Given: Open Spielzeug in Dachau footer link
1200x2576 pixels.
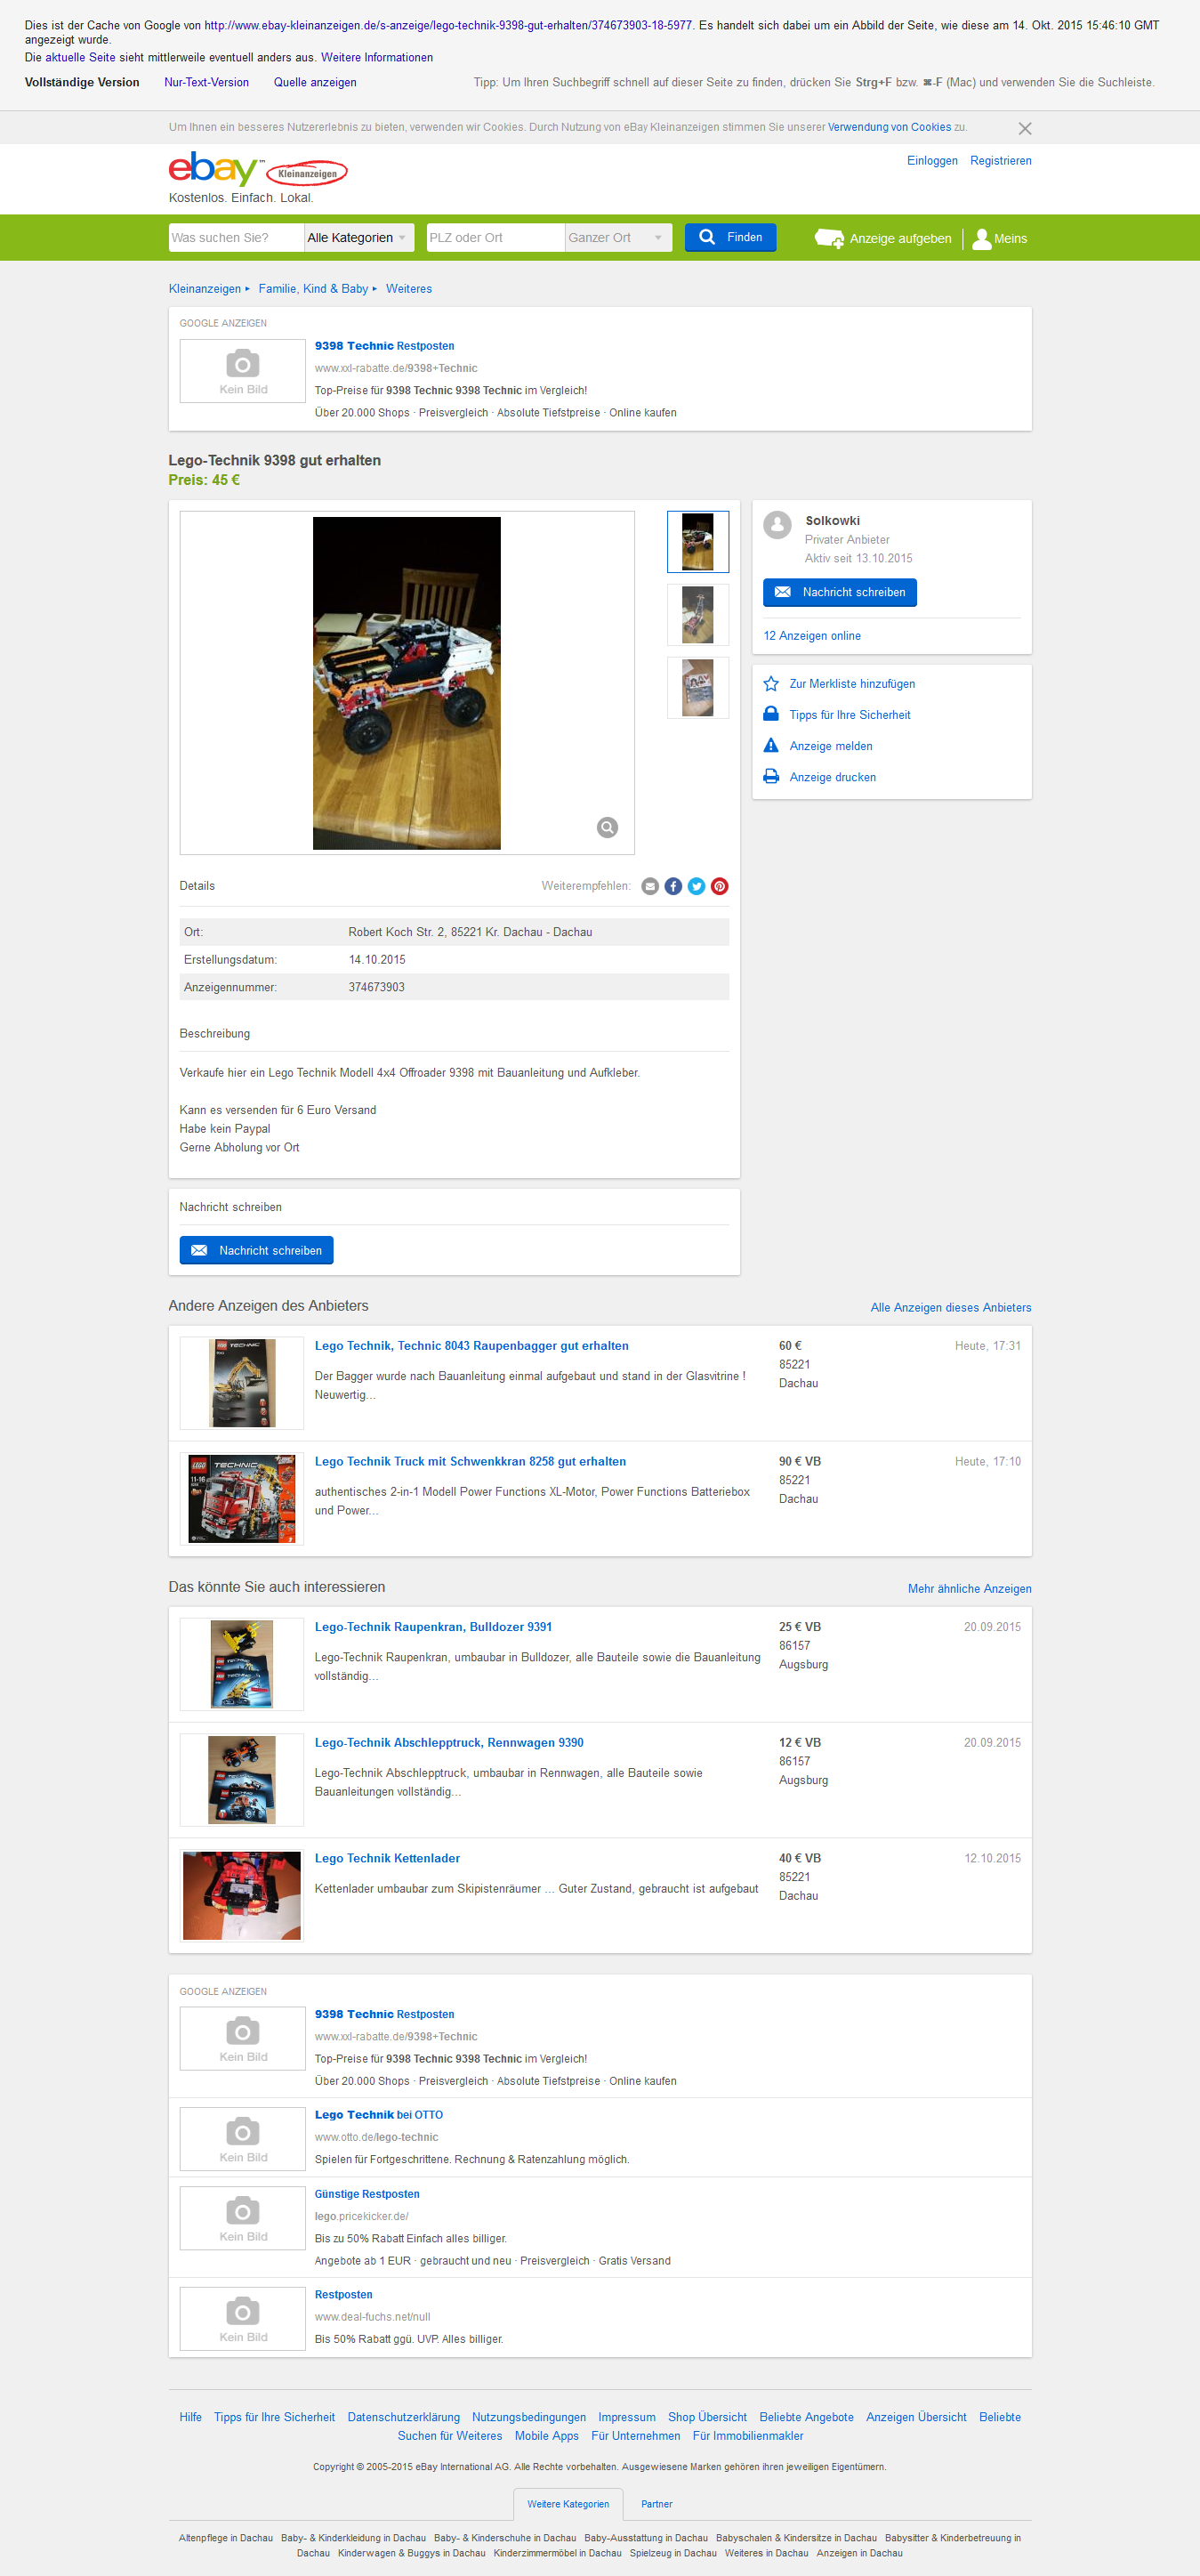Looking at the screenshot, I should pos(673,2553).
